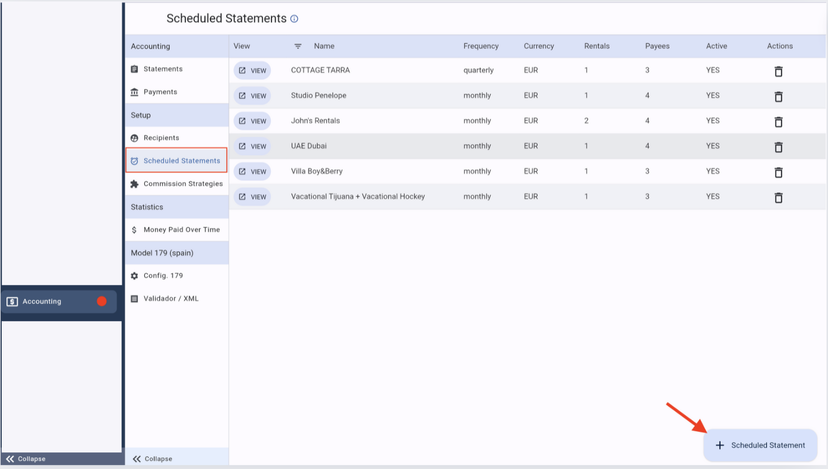This screenshot has width=828, height=469.
Task: Open the info icon beside Scheduled Statements
Action: tap(294, 19)
